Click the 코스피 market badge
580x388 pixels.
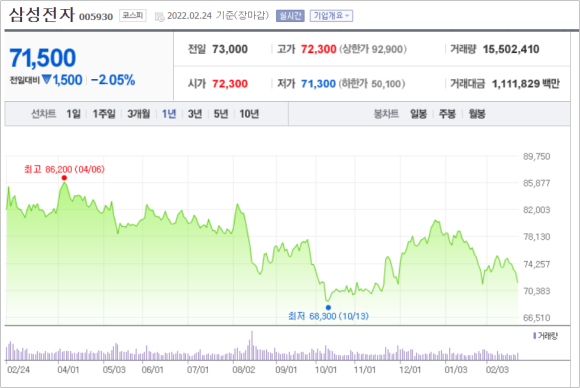point(133,16)
